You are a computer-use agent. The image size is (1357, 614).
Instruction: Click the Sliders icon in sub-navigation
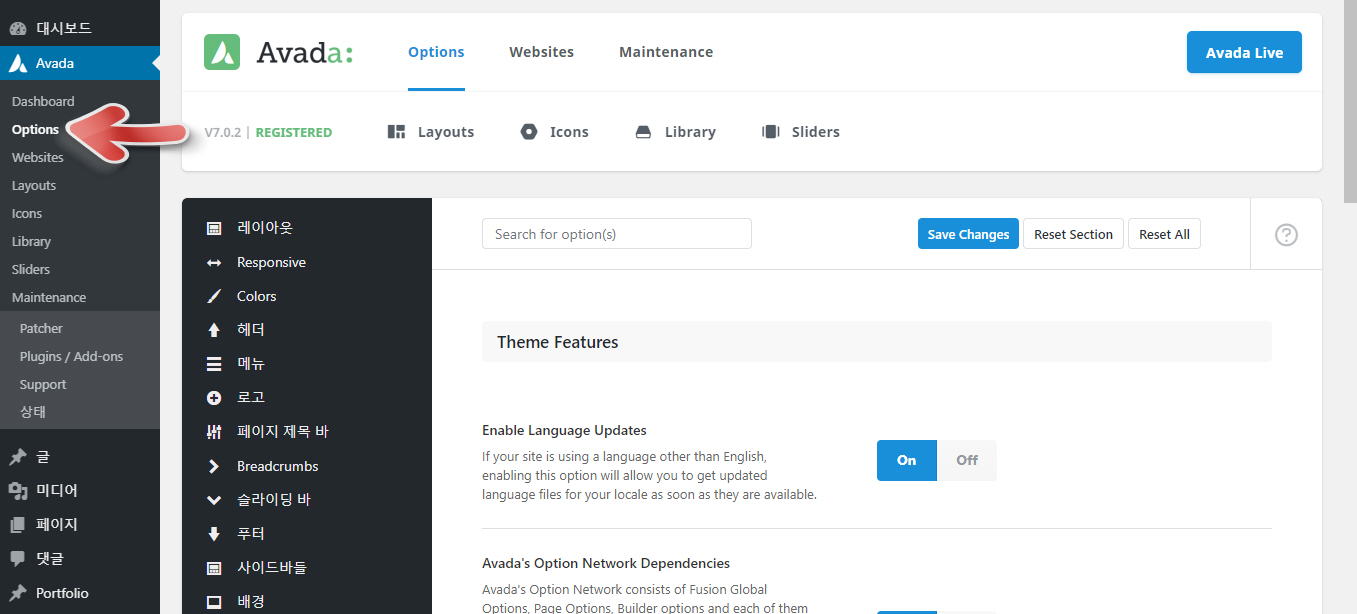pos(771,132)
